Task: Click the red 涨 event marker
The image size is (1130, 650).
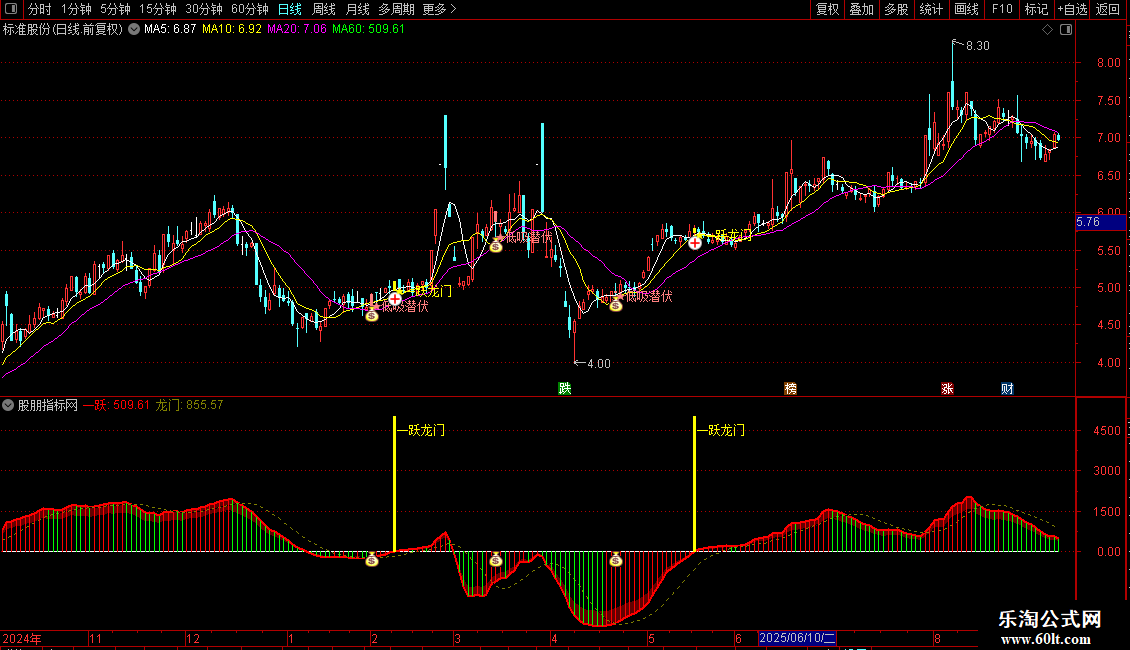Action: pos(947,388)
